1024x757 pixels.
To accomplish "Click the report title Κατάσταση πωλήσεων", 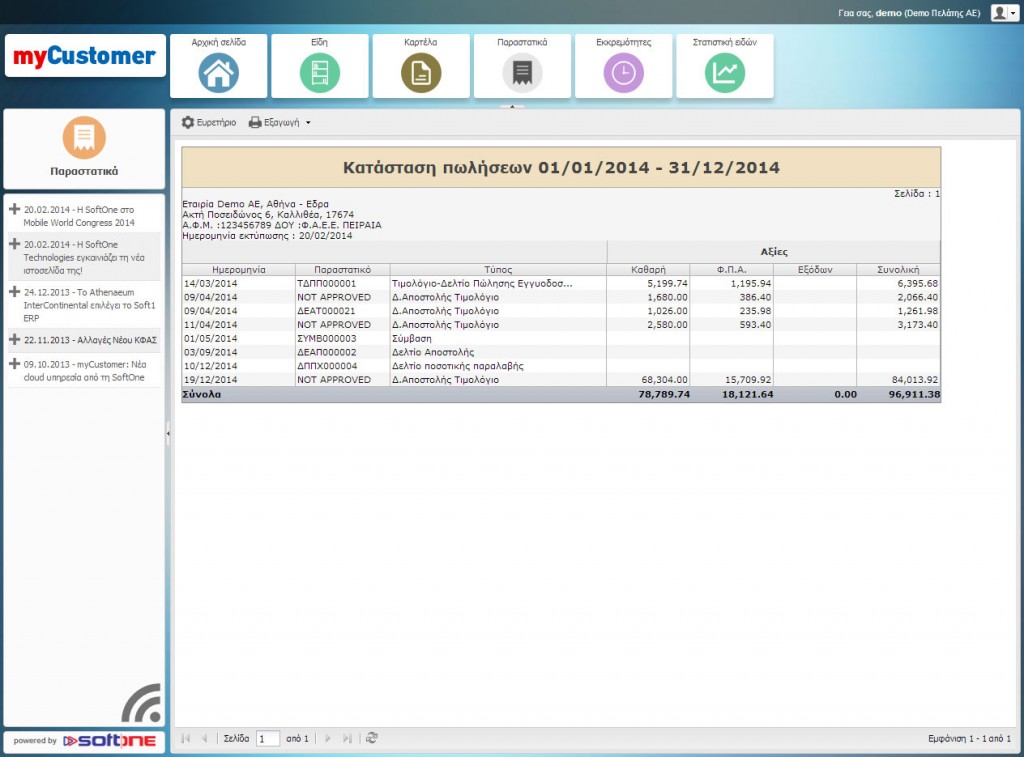I will [561, 168].
